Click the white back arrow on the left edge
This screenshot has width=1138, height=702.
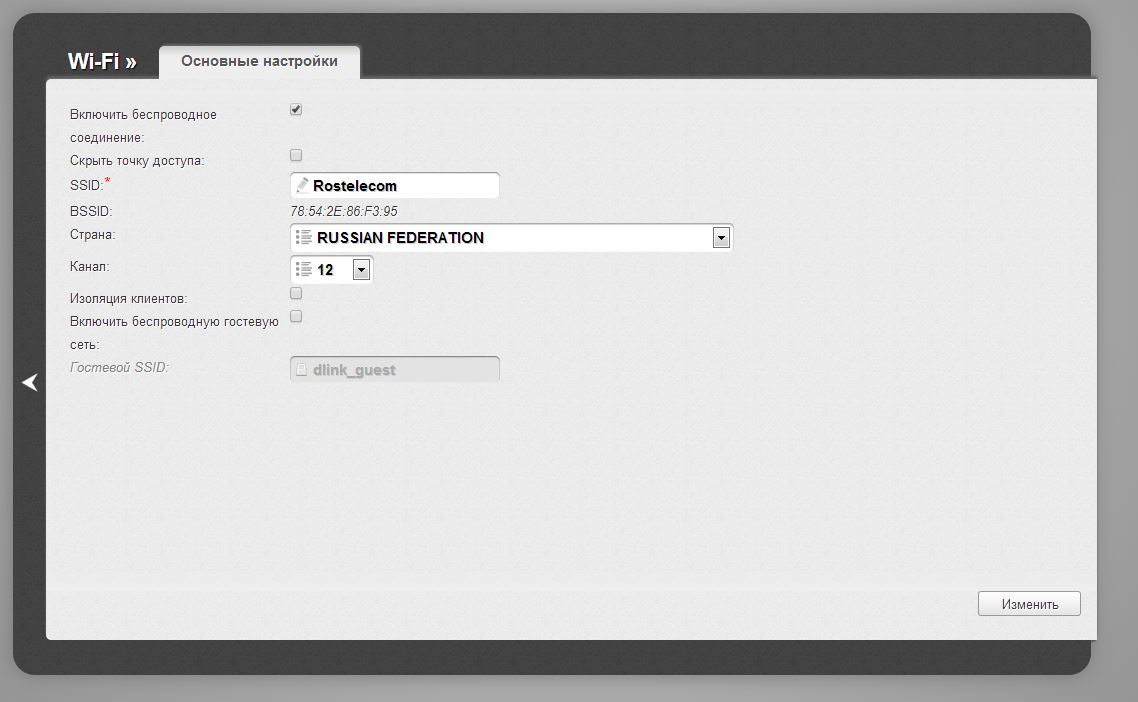(30, 382)
